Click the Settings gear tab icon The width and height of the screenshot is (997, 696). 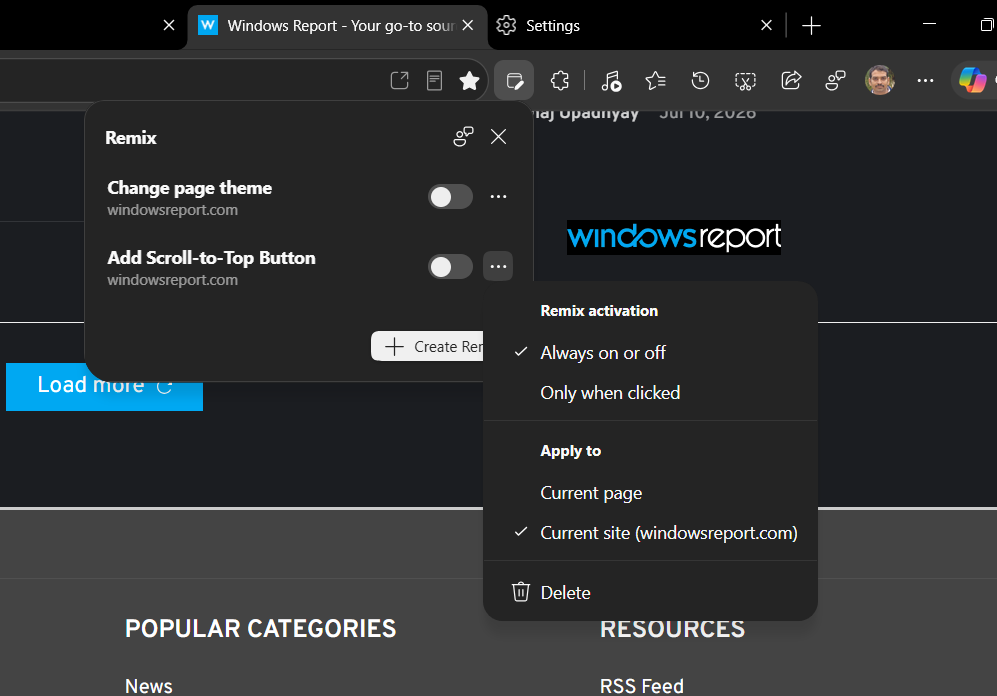(x=506, y=25)
